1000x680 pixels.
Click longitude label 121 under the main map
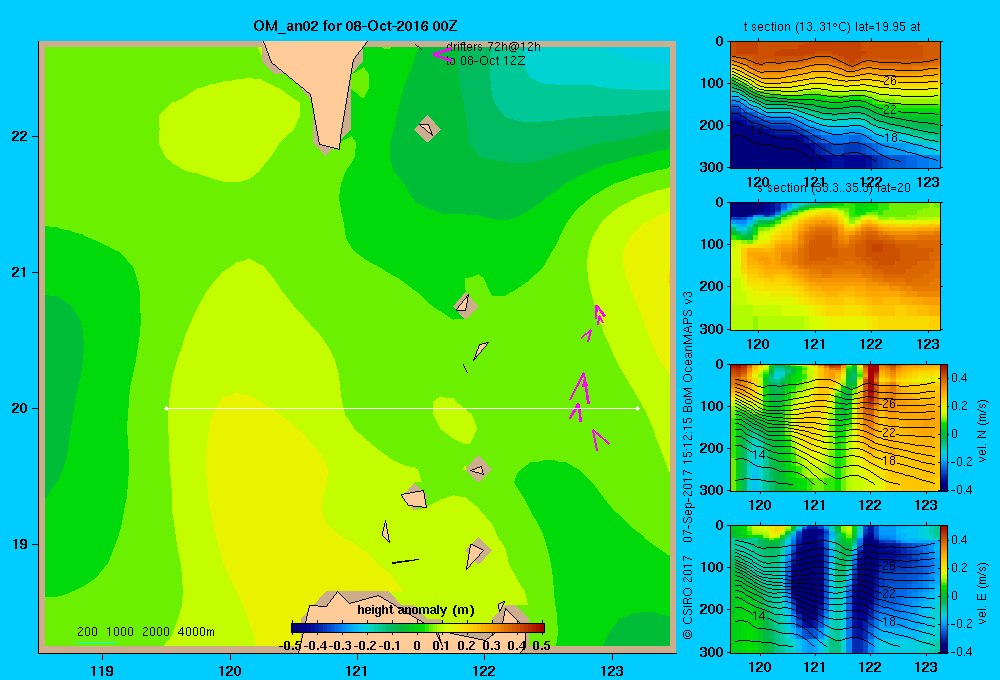[x=357, y=670]
